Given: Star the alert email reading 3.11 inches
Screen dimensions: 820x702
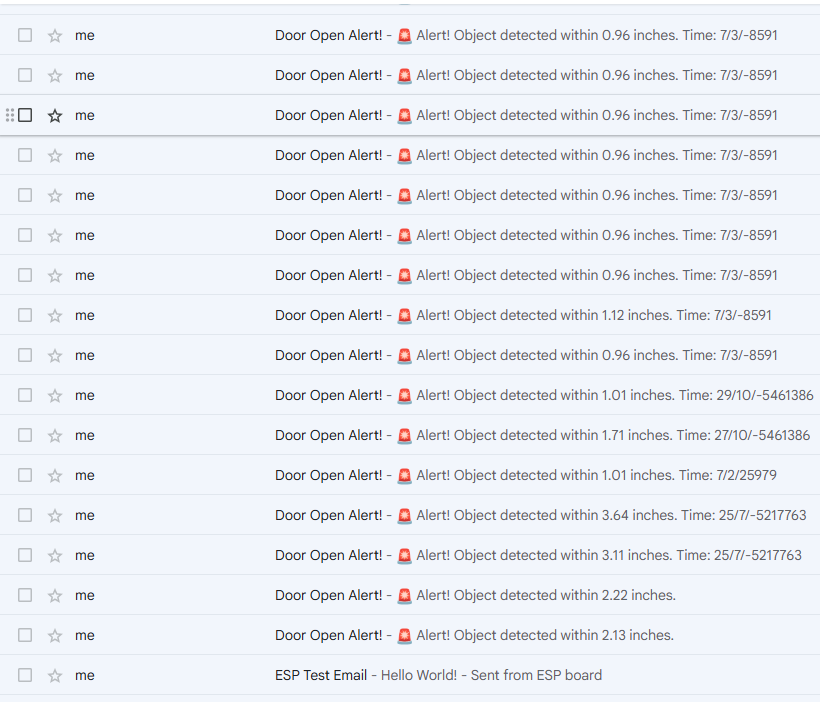Looking at the screenshot, I should [55, 555].
